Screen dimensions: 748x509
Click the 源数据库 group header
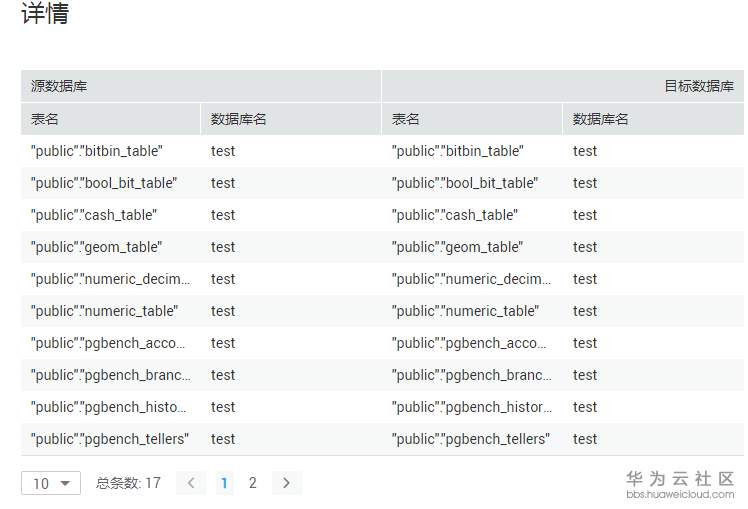pos(59,86)
